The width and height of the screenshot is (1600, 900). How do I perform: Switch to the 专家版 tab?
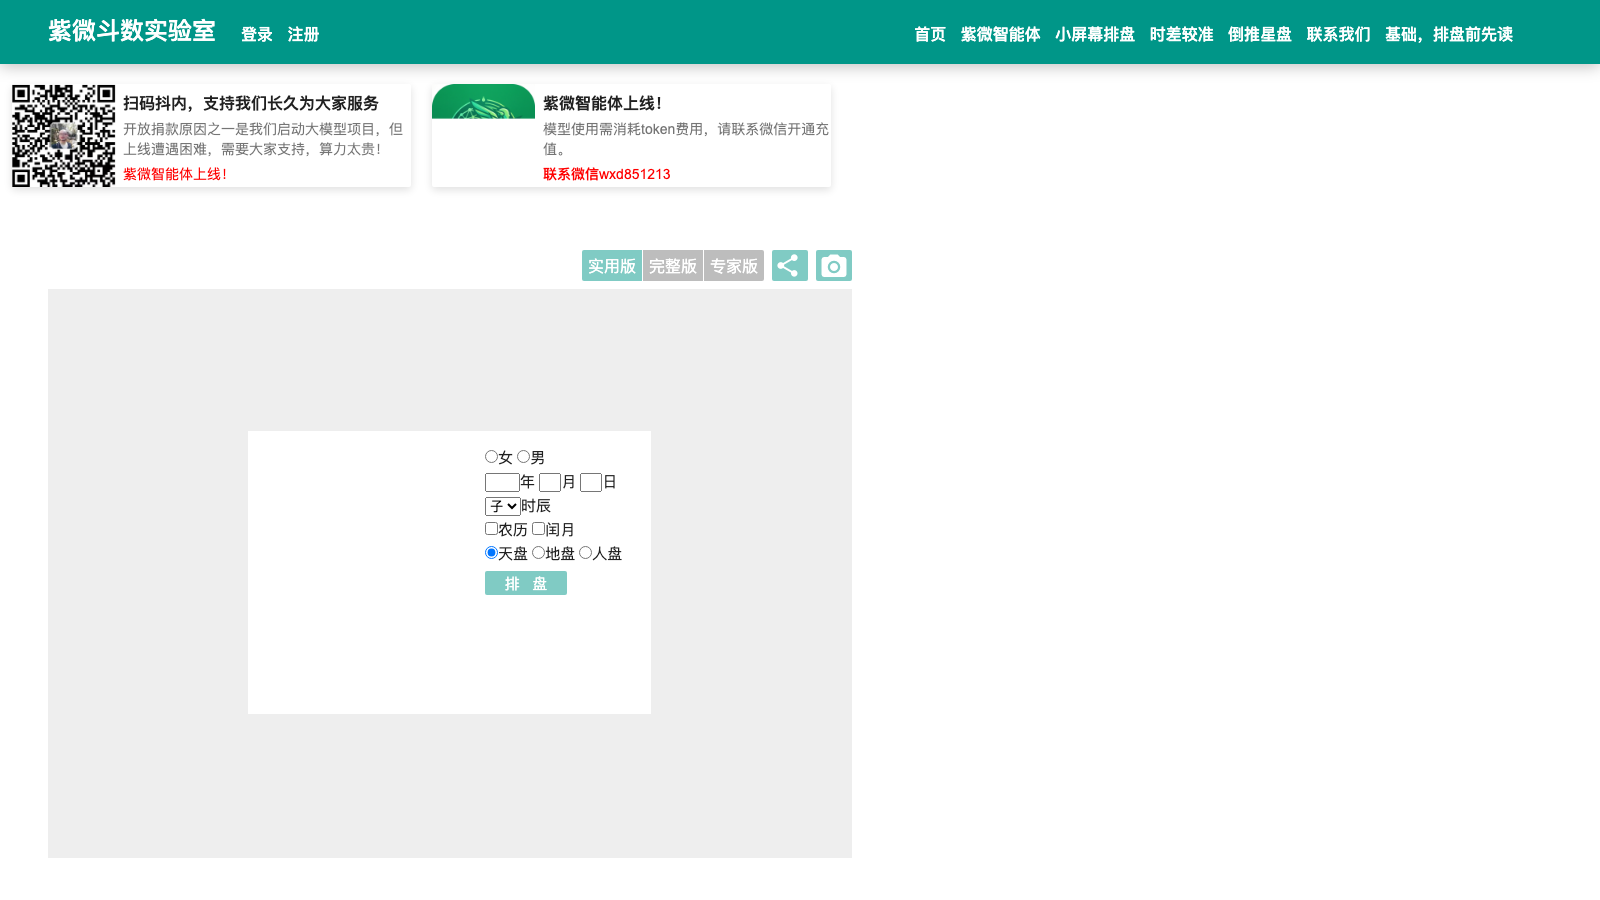click(734, 266)
